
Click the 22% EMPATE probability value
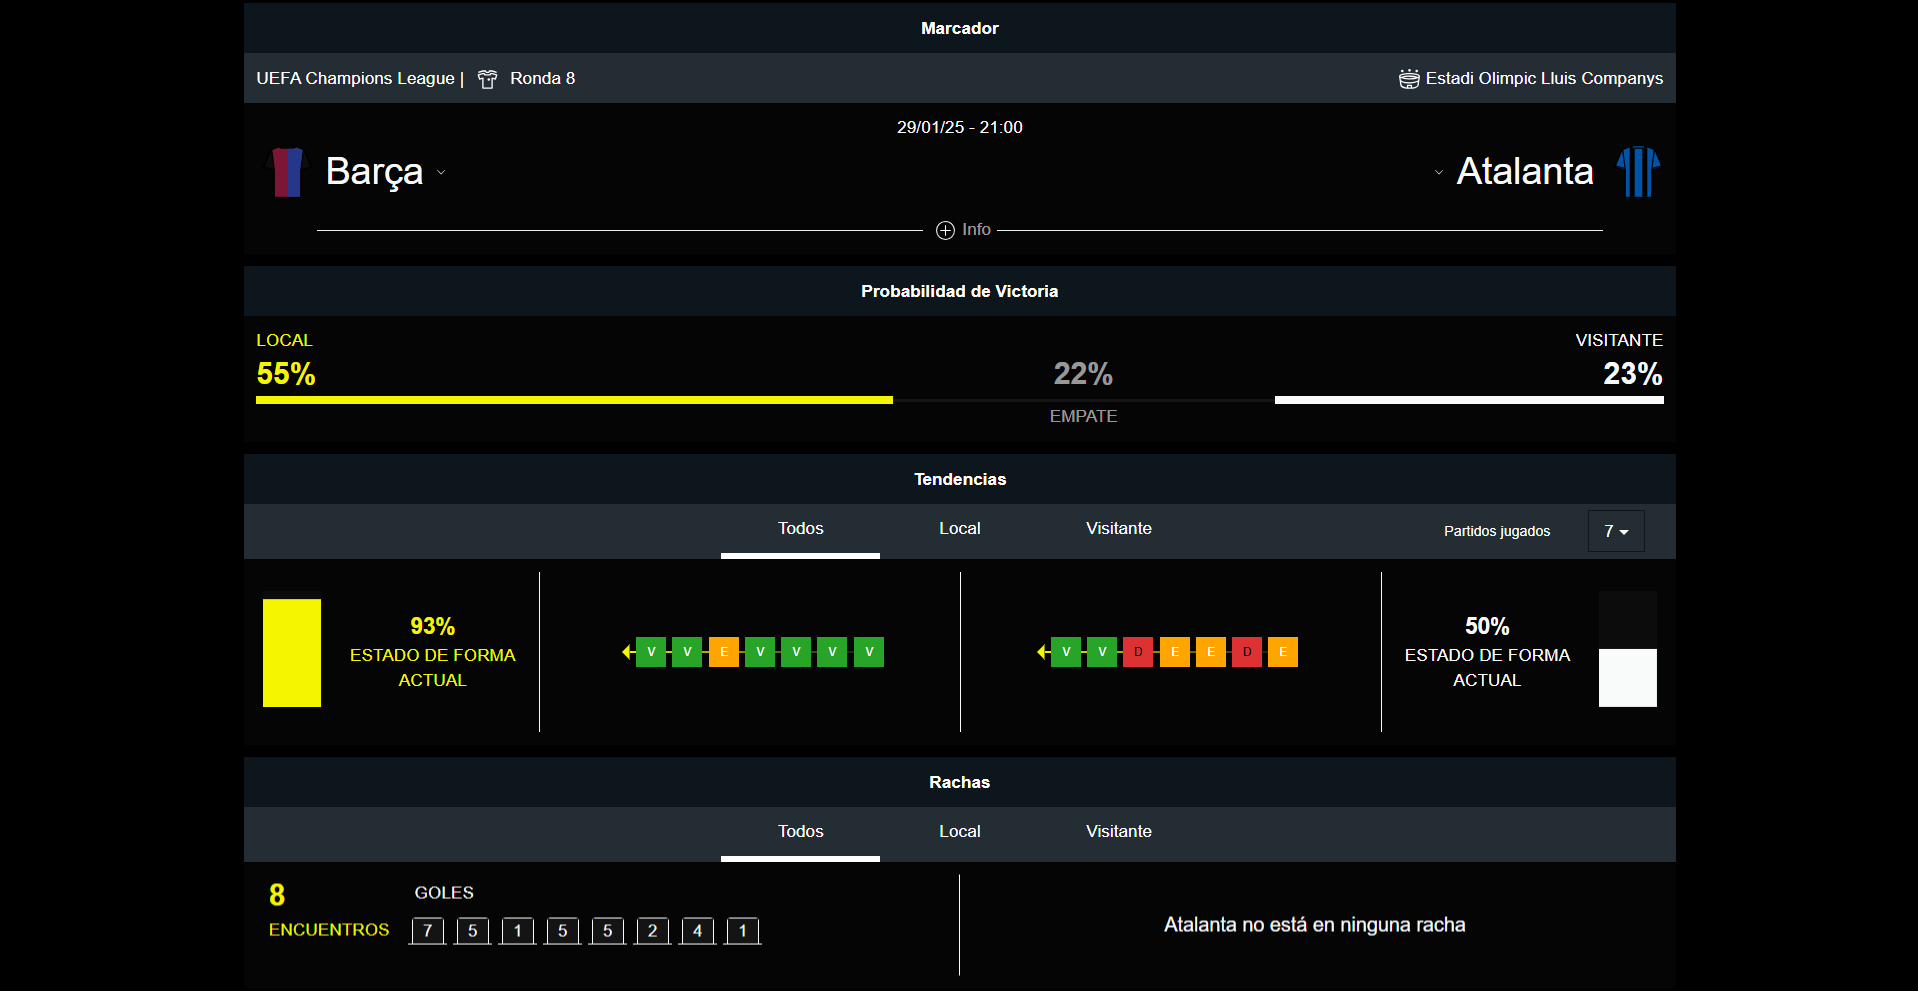(1083, 374)
